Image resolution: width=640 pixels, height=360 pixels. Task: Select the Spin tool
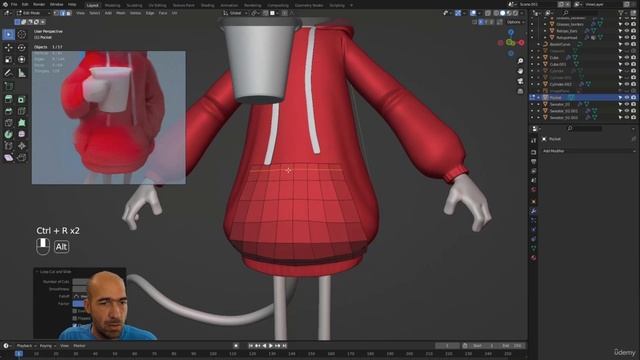tap(9, 134)
